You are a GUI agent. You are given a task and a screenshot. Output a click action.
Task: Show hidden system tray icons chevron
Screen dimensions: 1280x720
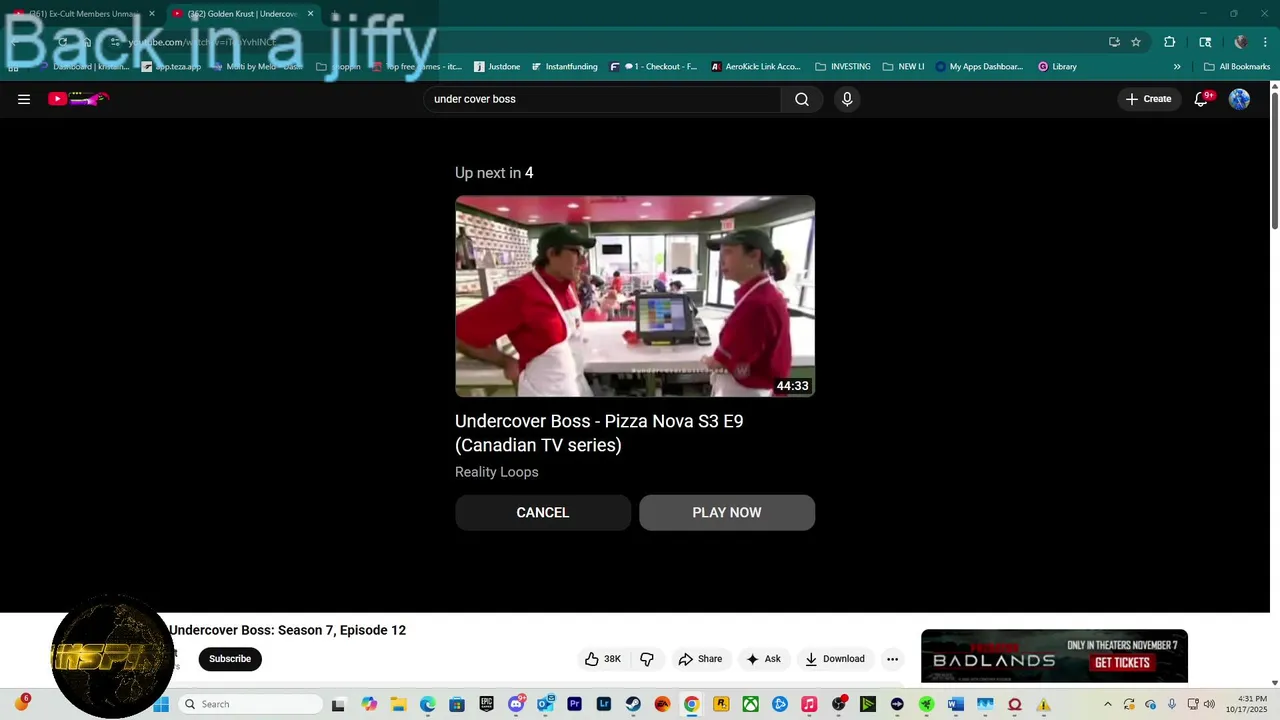(x=1107, y=704)
